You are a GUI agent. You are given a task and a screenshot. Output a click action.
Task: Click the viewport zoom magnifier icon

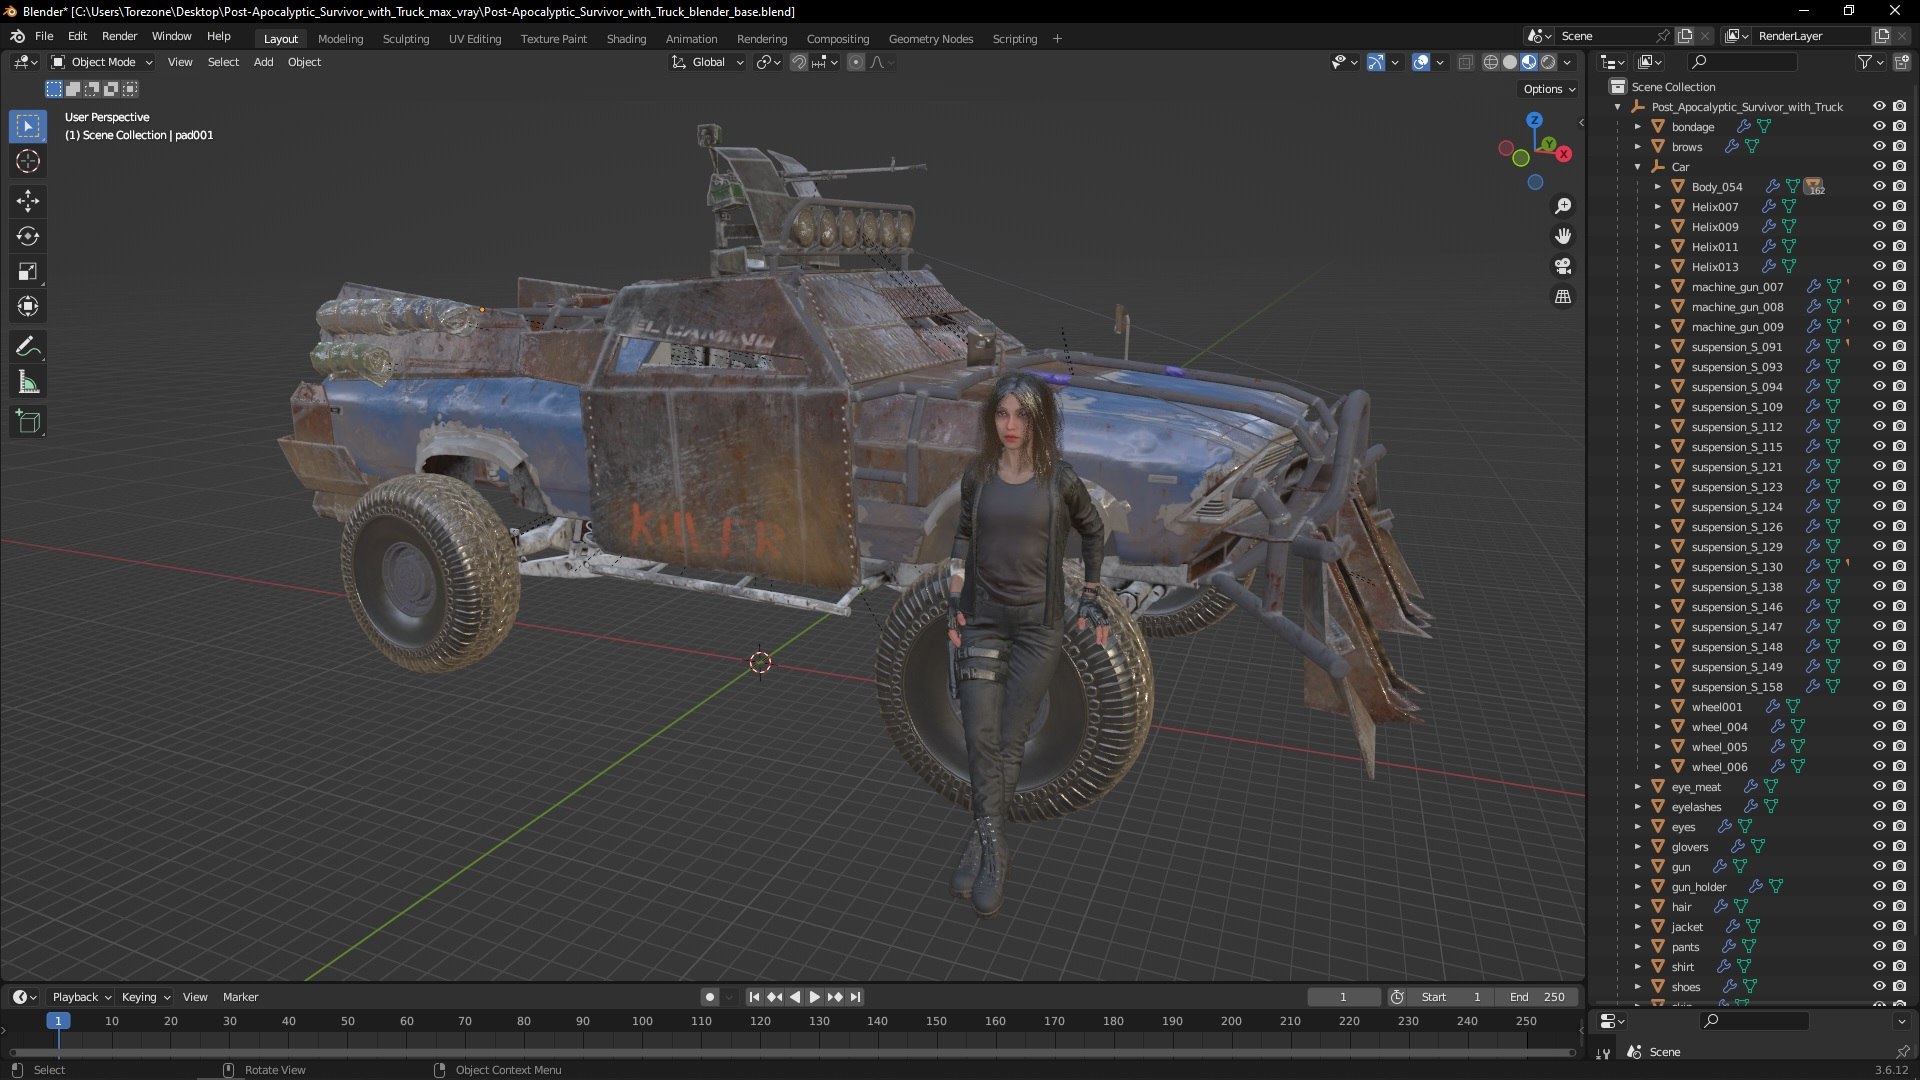pos(1563,206)
